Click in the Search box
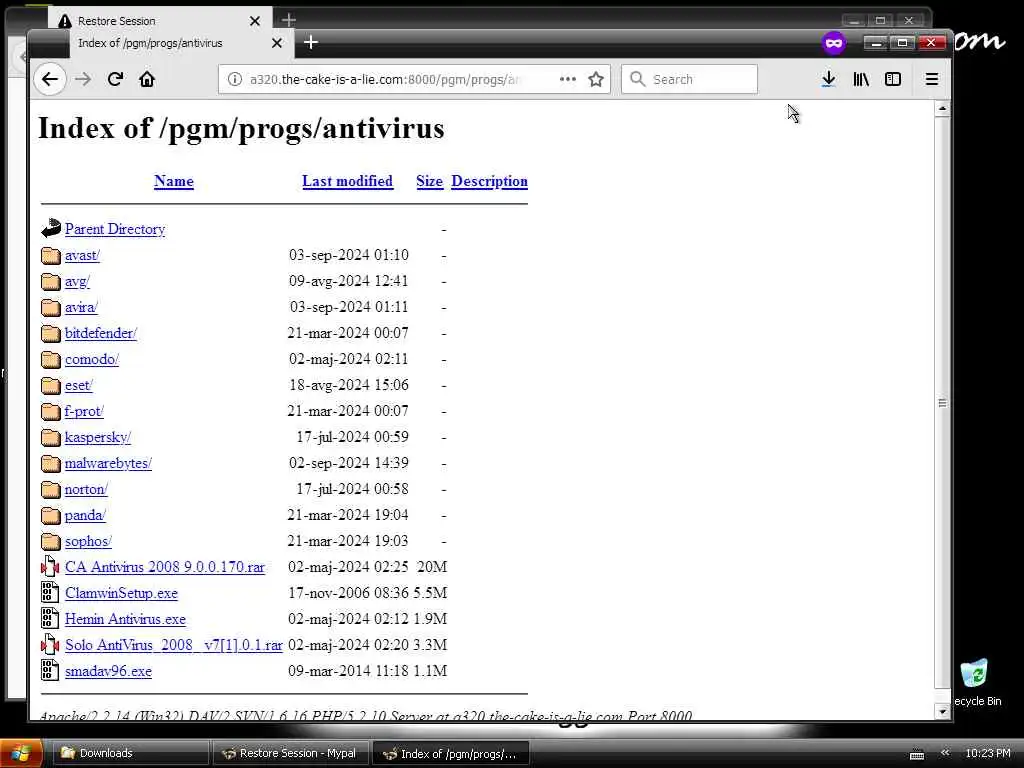 690,80
